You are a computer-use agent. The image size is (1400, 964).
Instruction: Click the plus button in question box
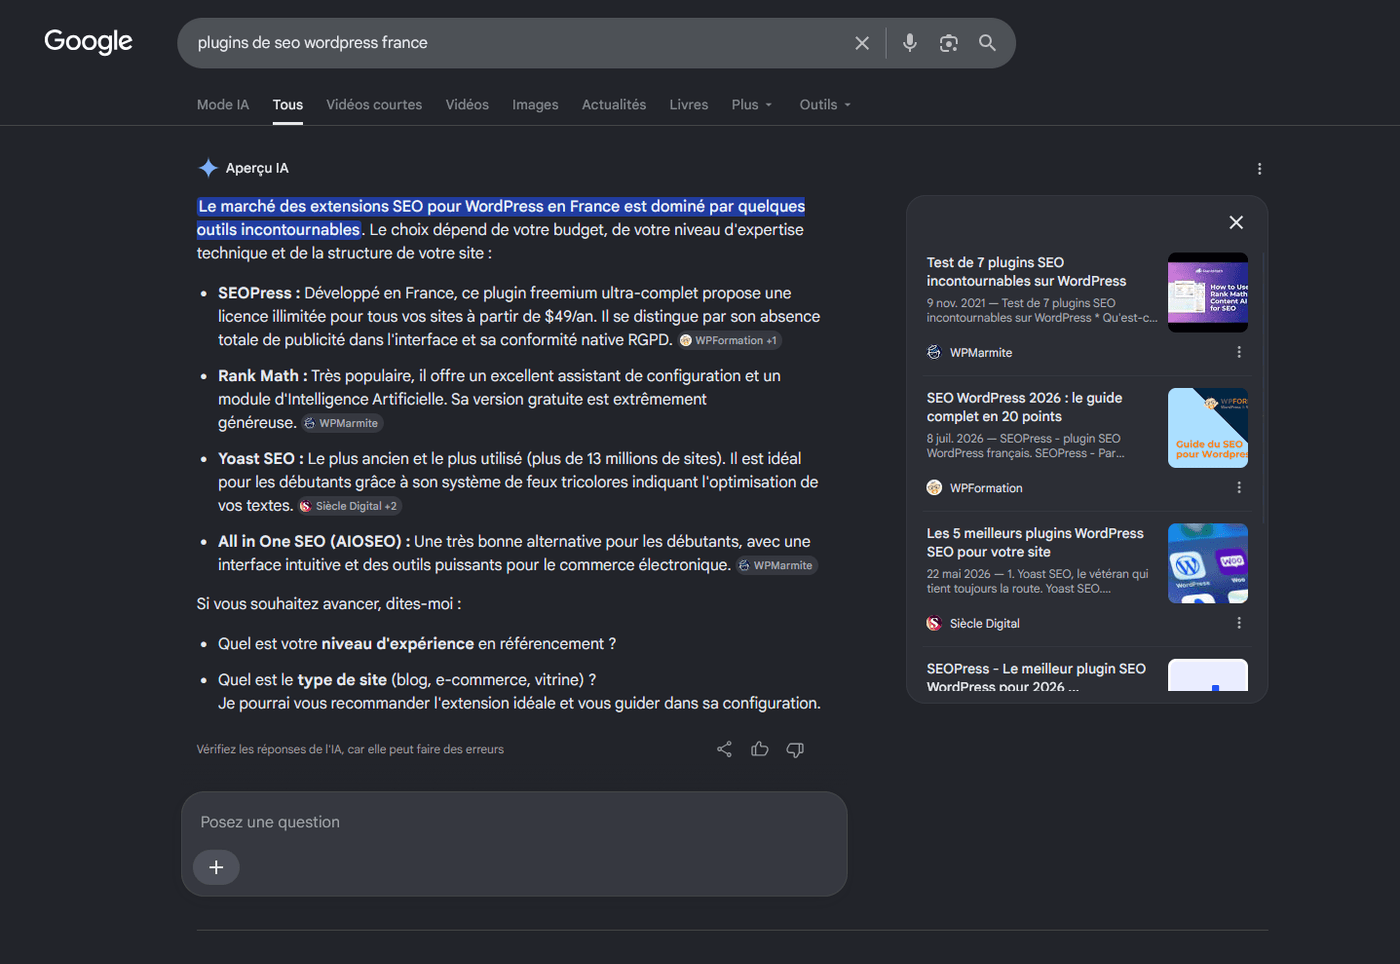216,867
